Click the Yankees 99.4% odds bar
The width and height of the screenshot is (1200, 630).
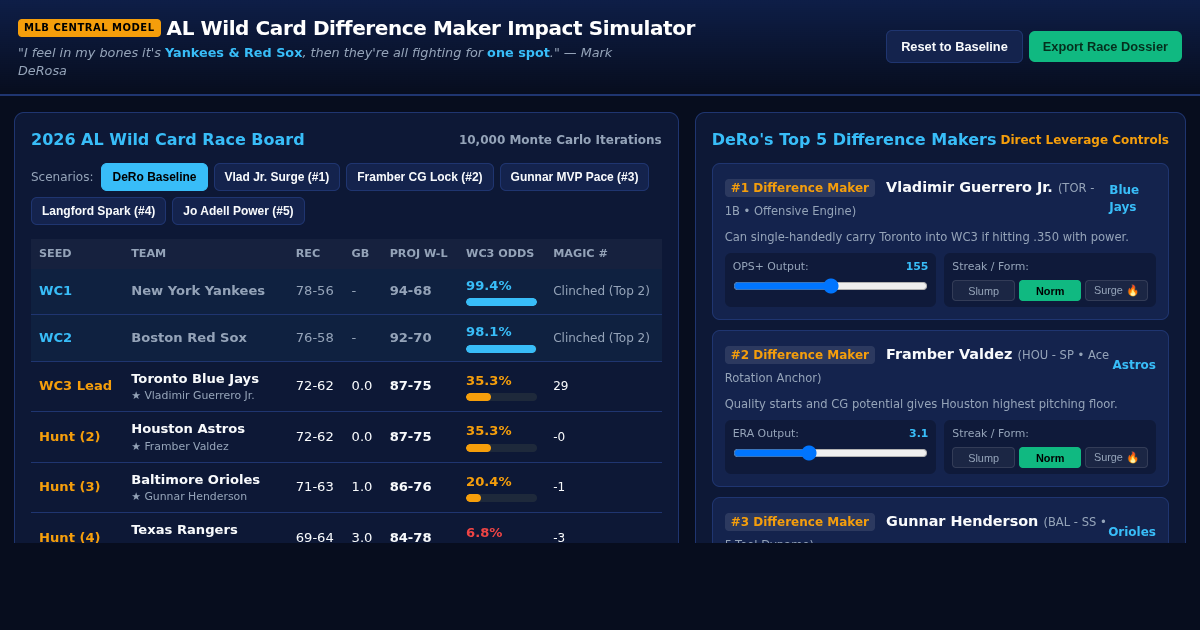click(x=501, y=302)
